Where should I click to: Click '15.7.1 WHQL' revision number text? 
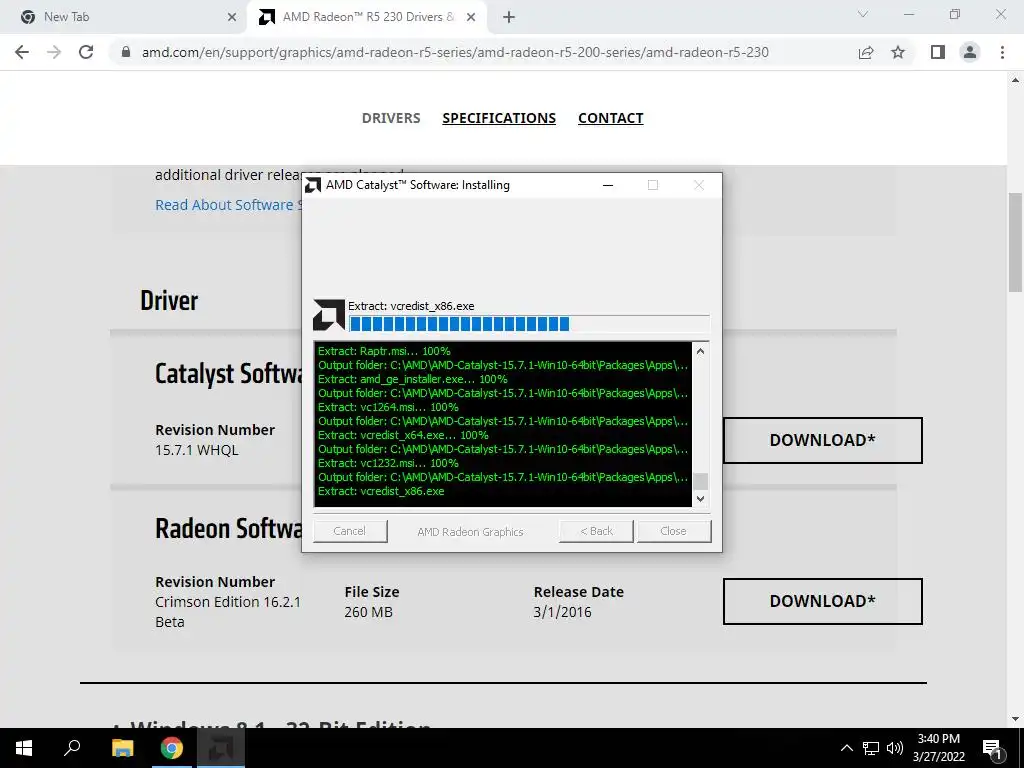pos(197,450)
